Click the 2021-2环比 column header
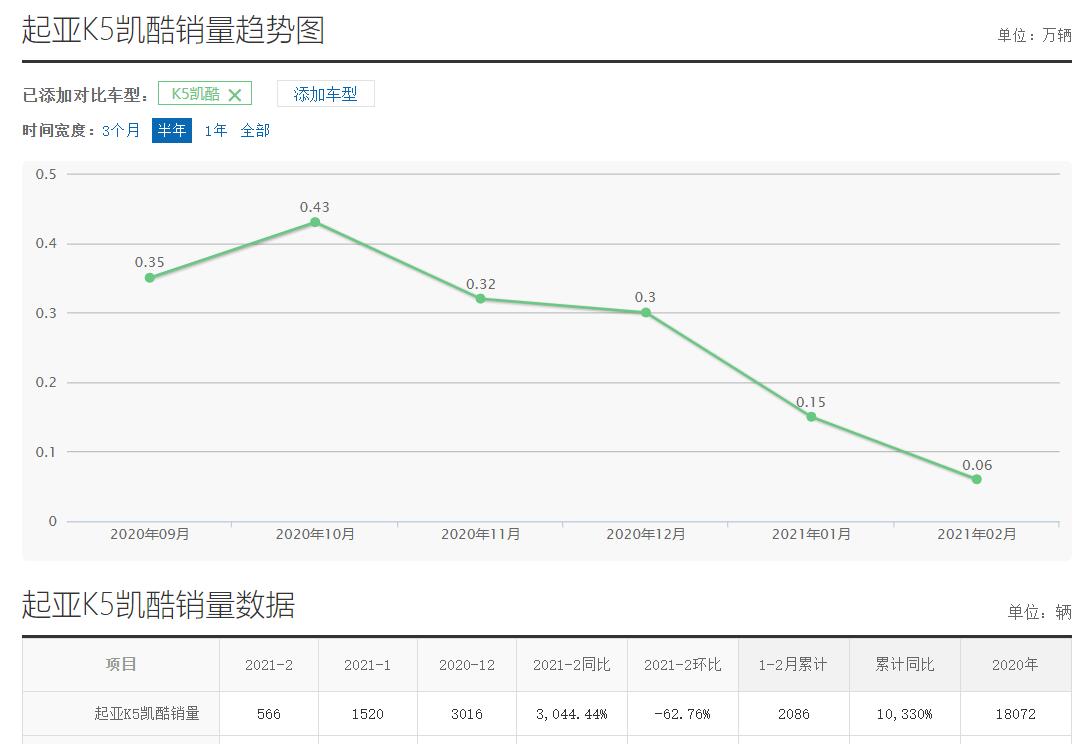The width and height of the screenshot is (1081, 744). (x=683, y=665)
